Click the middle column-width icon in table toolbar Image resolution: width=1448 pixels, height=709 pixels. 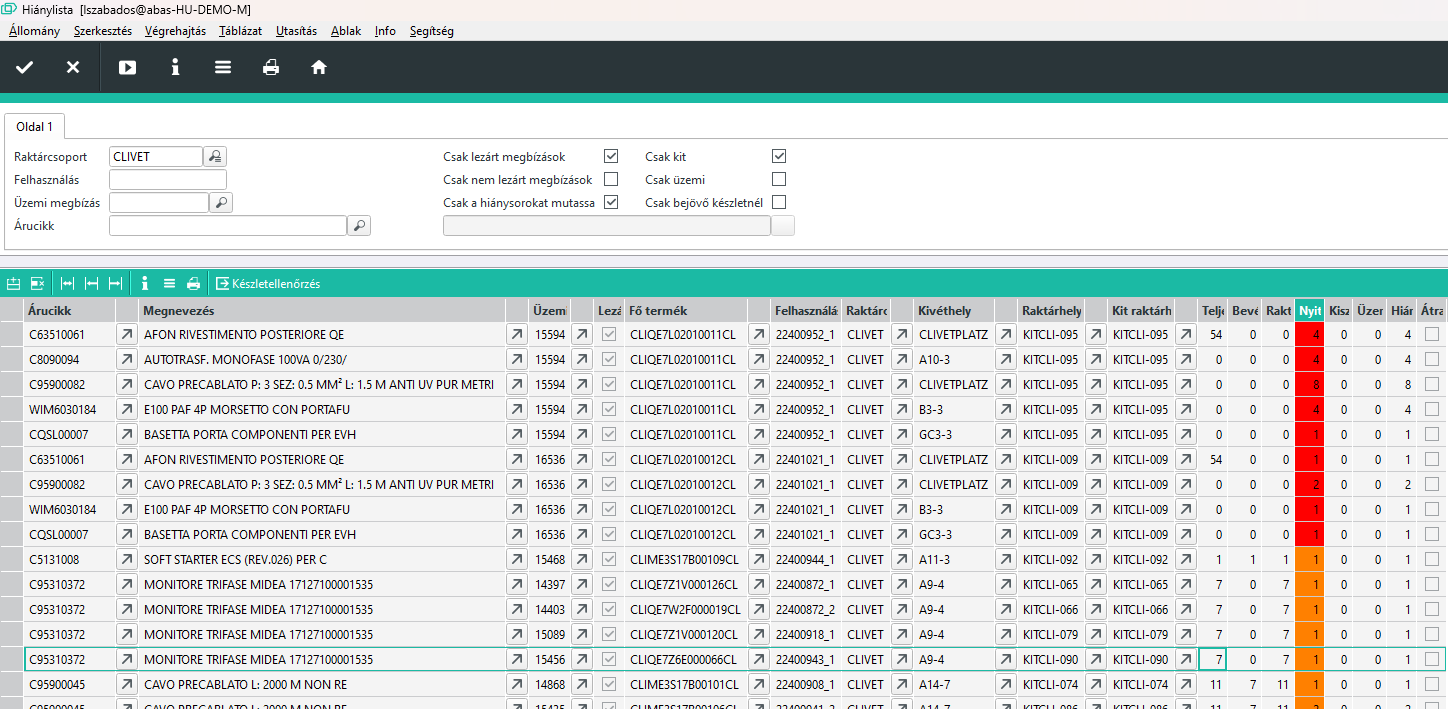coord(91,284)
